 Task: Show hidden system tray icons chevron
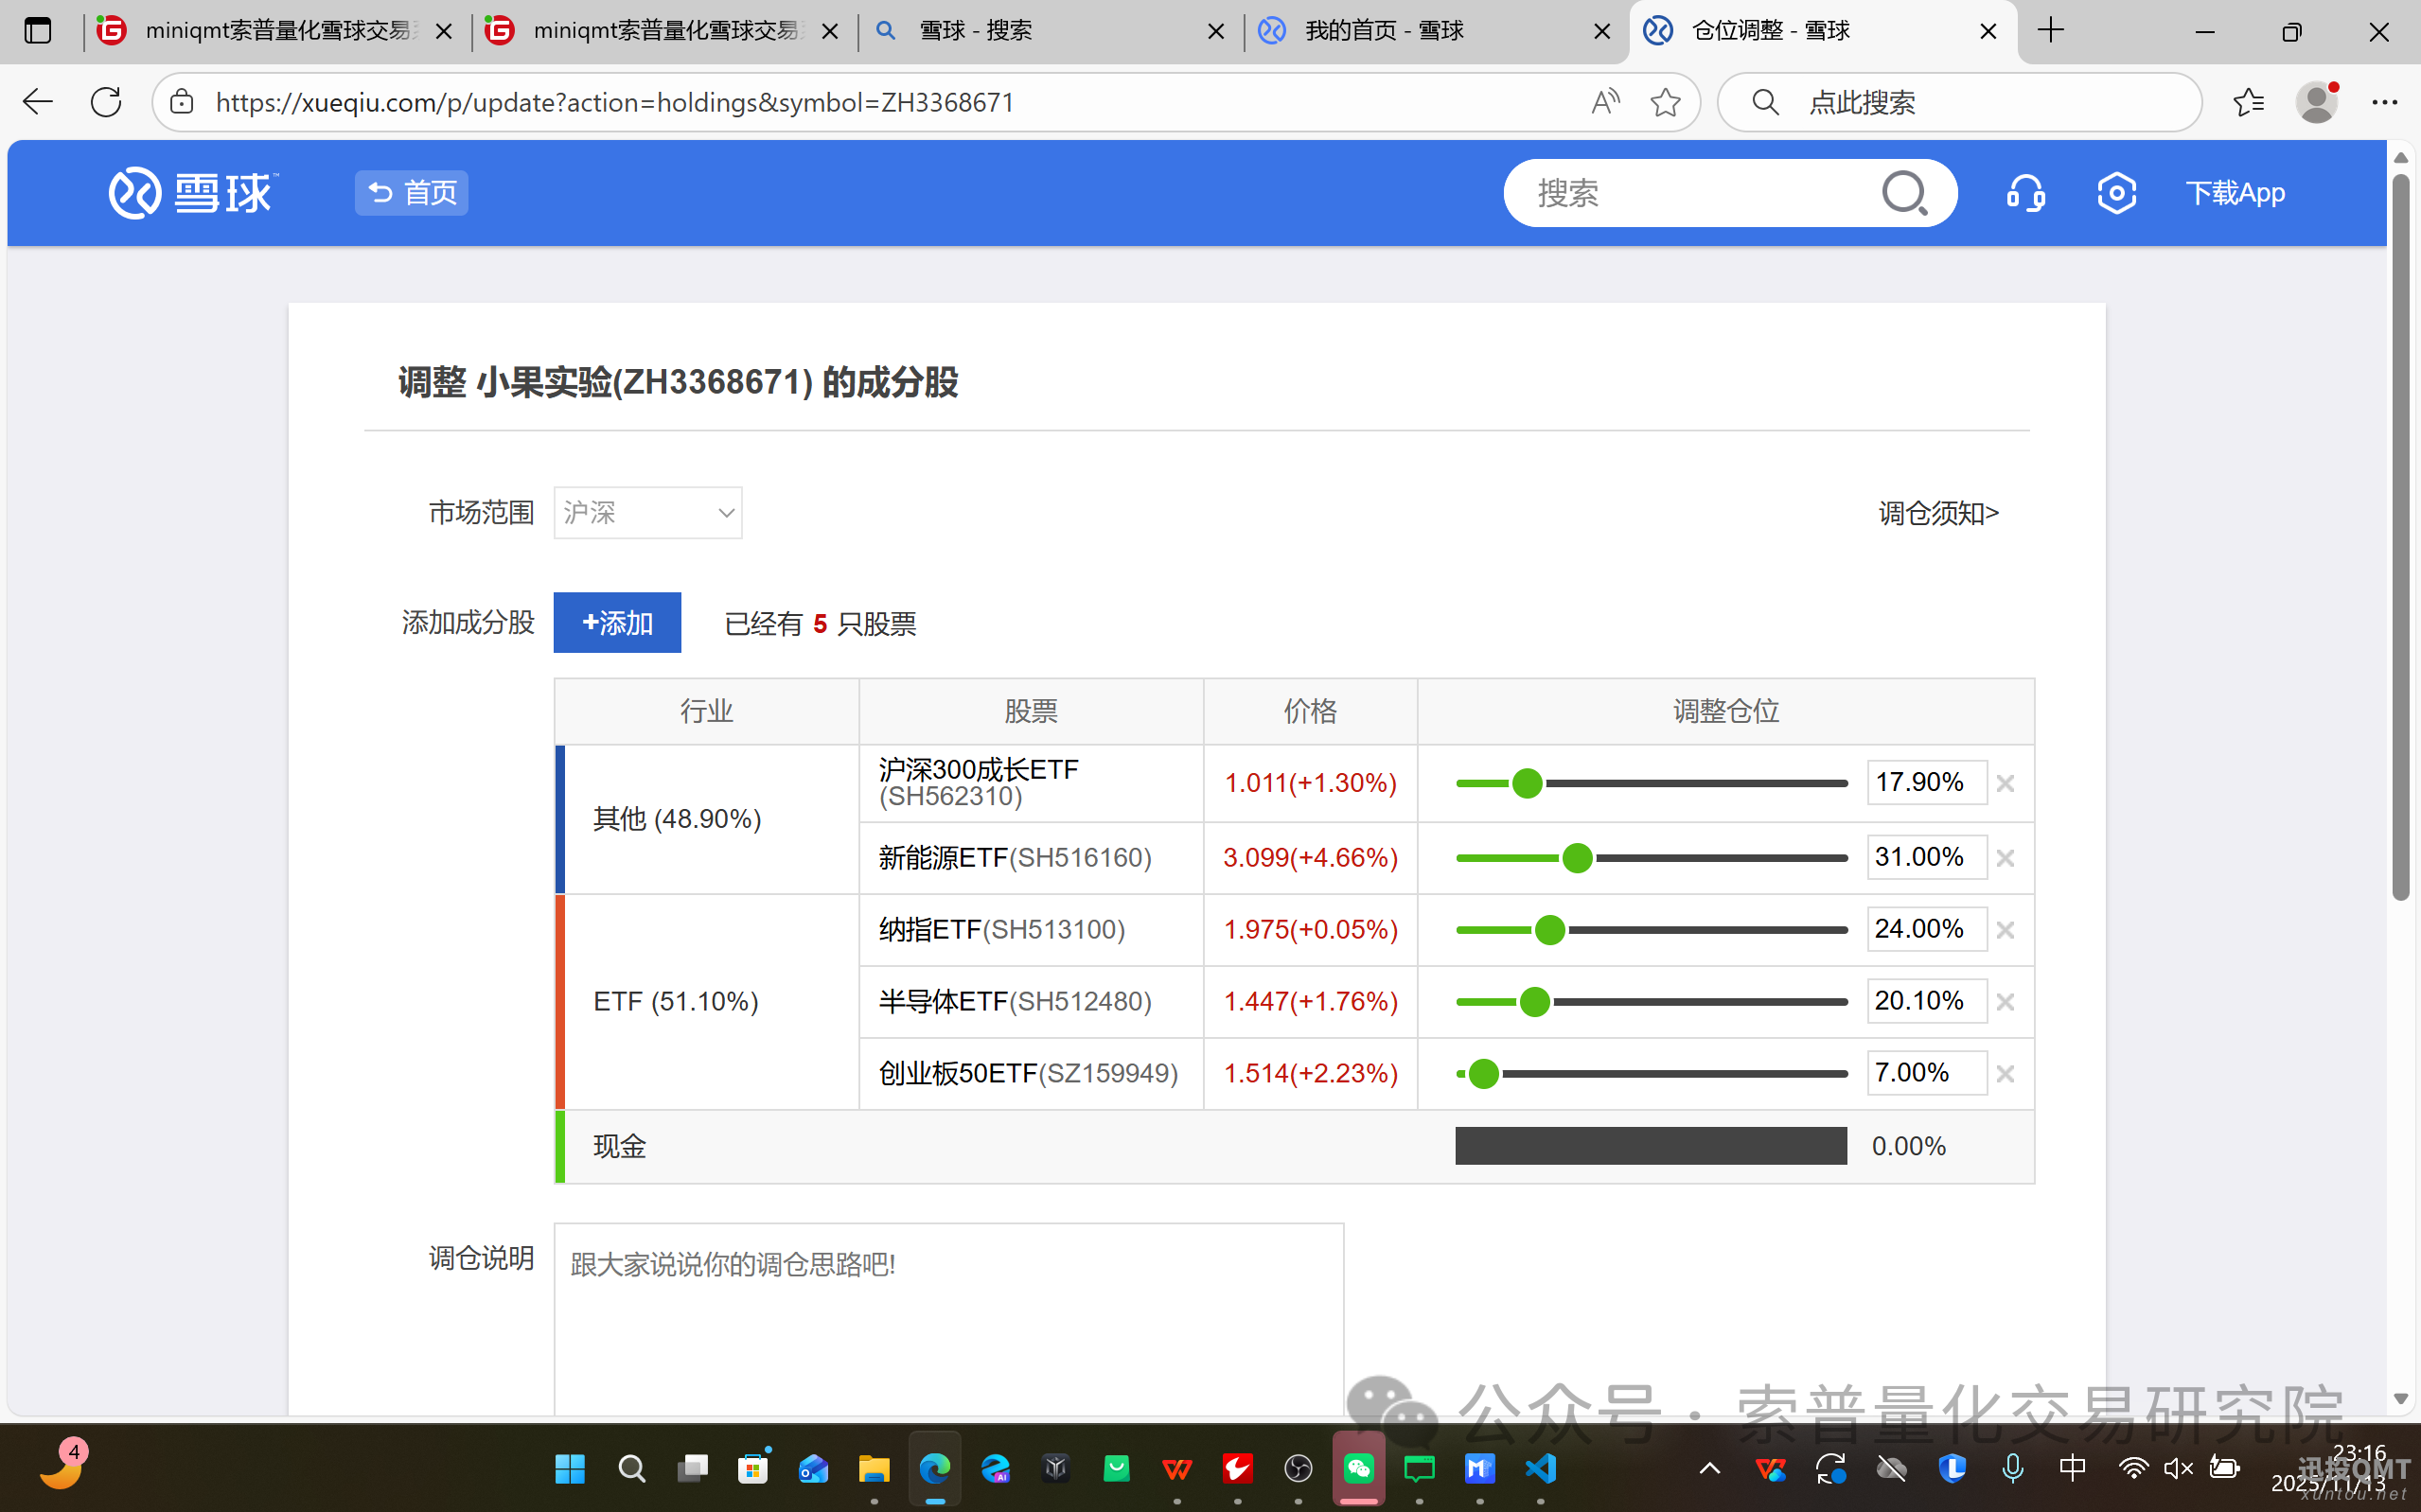pyautogui.click(x=1709, y=1468)
